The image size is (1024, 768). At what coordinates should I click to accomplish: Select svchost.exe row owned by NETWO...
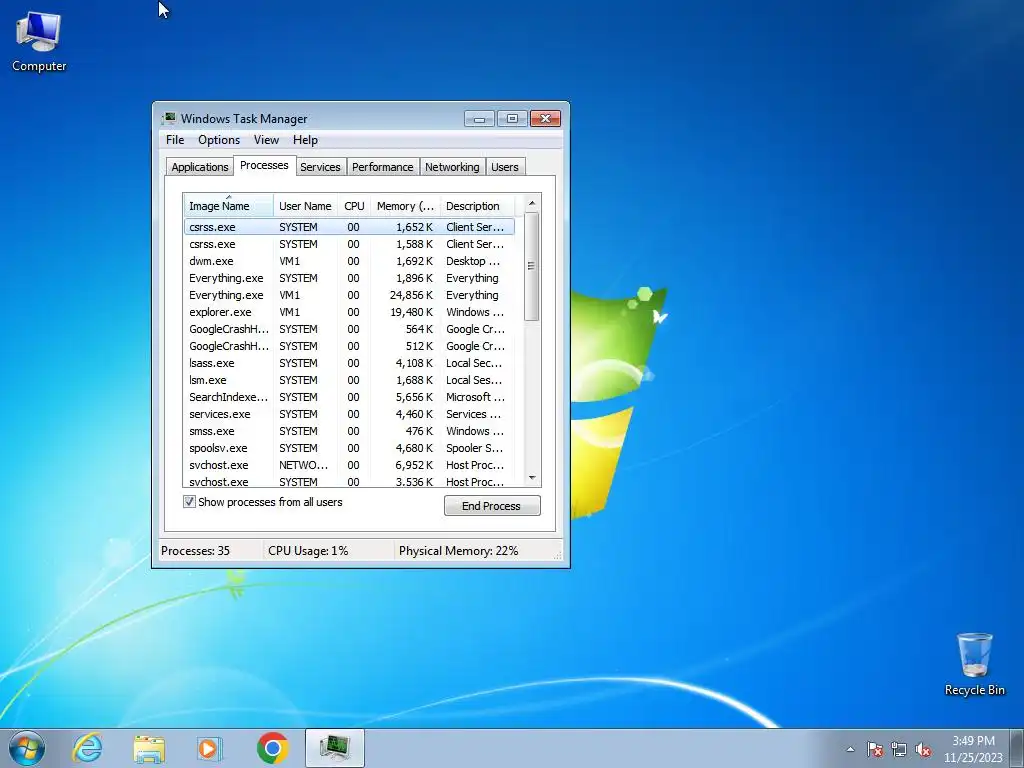click(349, 465)
